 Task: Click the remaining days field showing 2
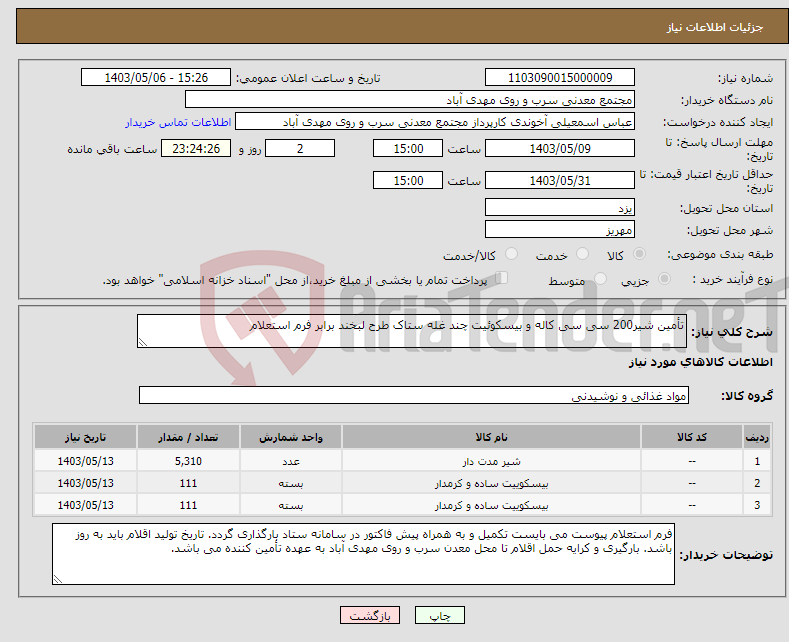point(300,148)
